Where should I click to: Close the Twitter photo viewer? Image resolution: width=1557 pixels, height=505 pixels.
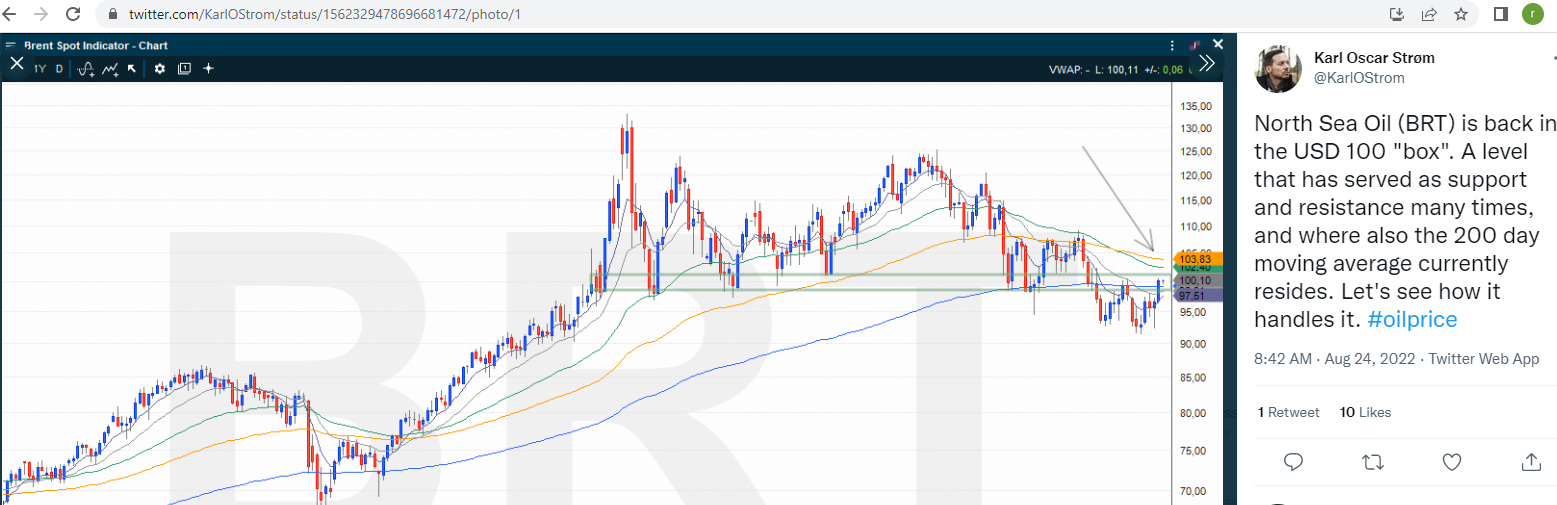(16, 63)
